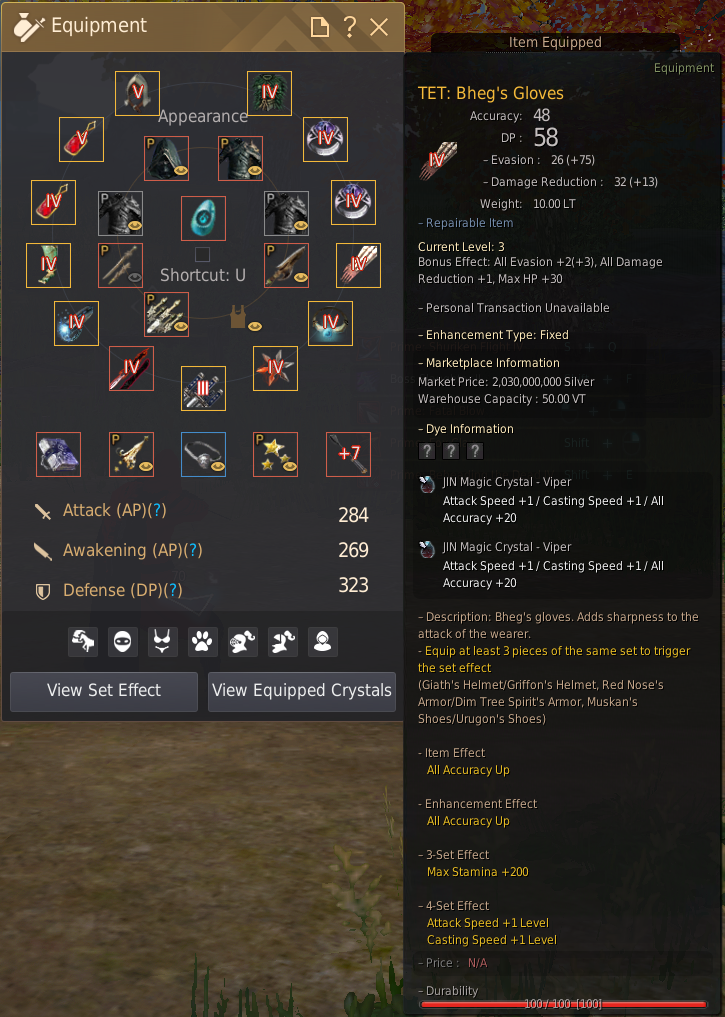The image size is (725, 1017).
Task: Click the TET Bheg's Gloves slot
Action: (359, 265)
